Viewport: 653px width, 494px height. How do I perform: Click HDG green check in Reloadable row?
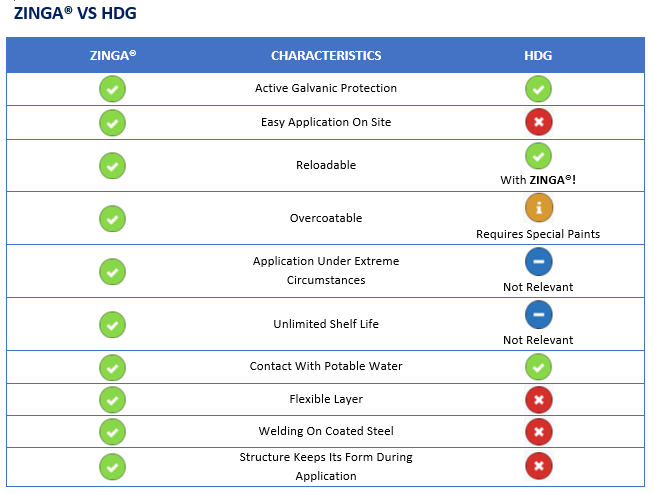coord(538,156)
